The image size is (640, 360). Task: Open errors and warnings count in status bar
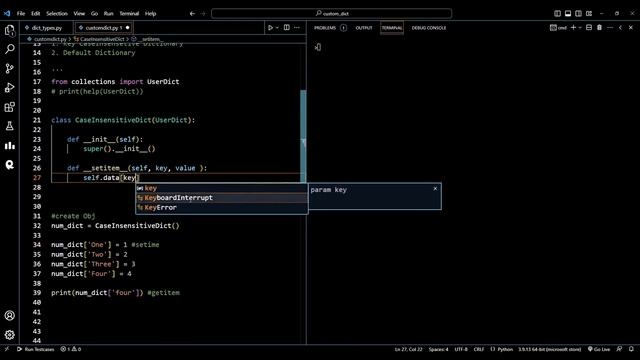(x=71, y=349)
